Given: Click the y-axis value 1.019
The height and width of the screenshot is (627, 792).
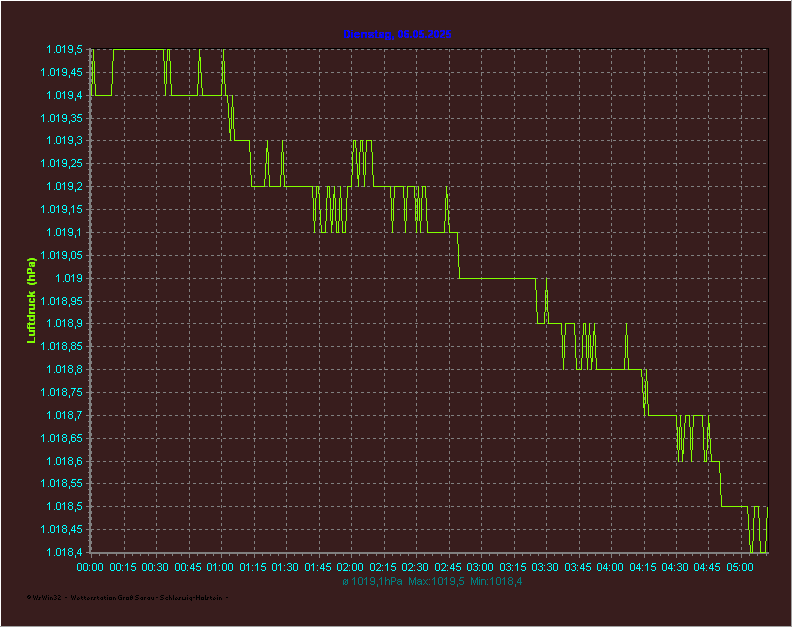Looking at the screenshot, I should [x=69, y=278].
